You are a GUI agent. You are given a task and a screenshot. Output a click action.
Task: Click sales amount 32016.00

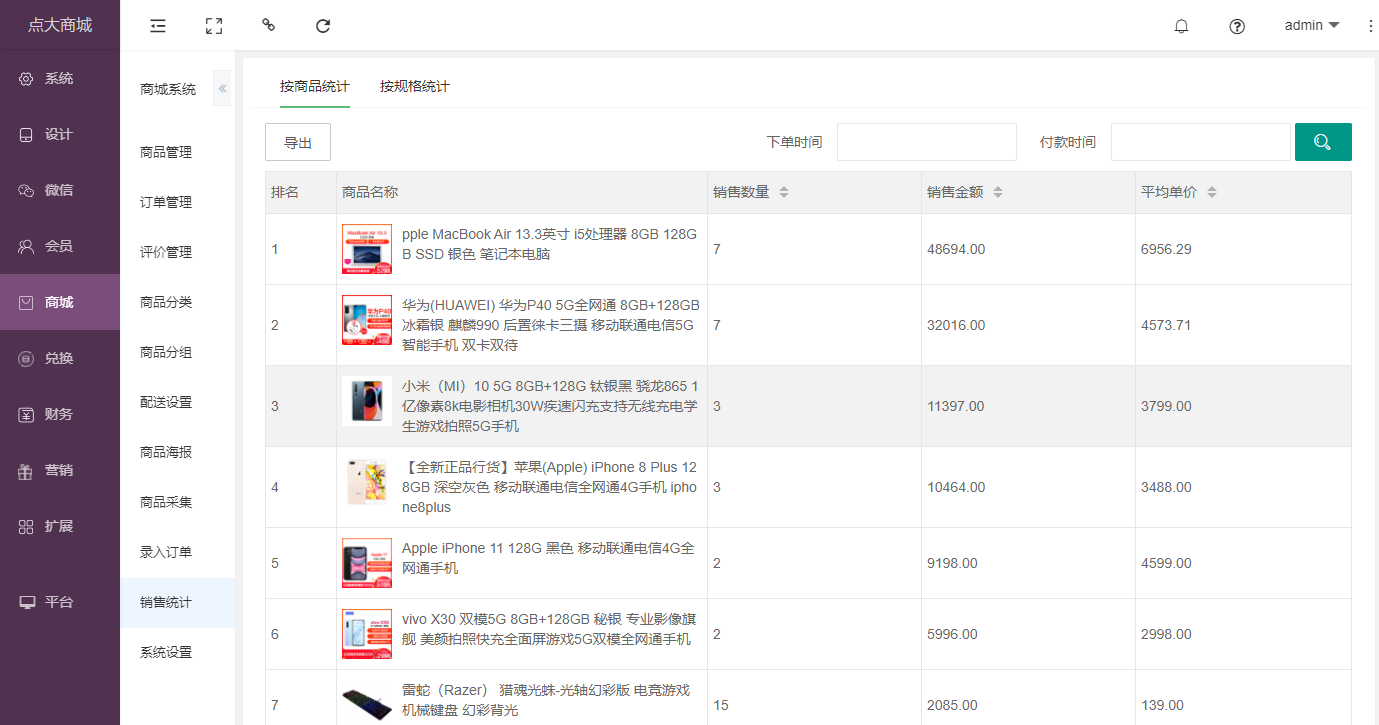click(956, 325)
